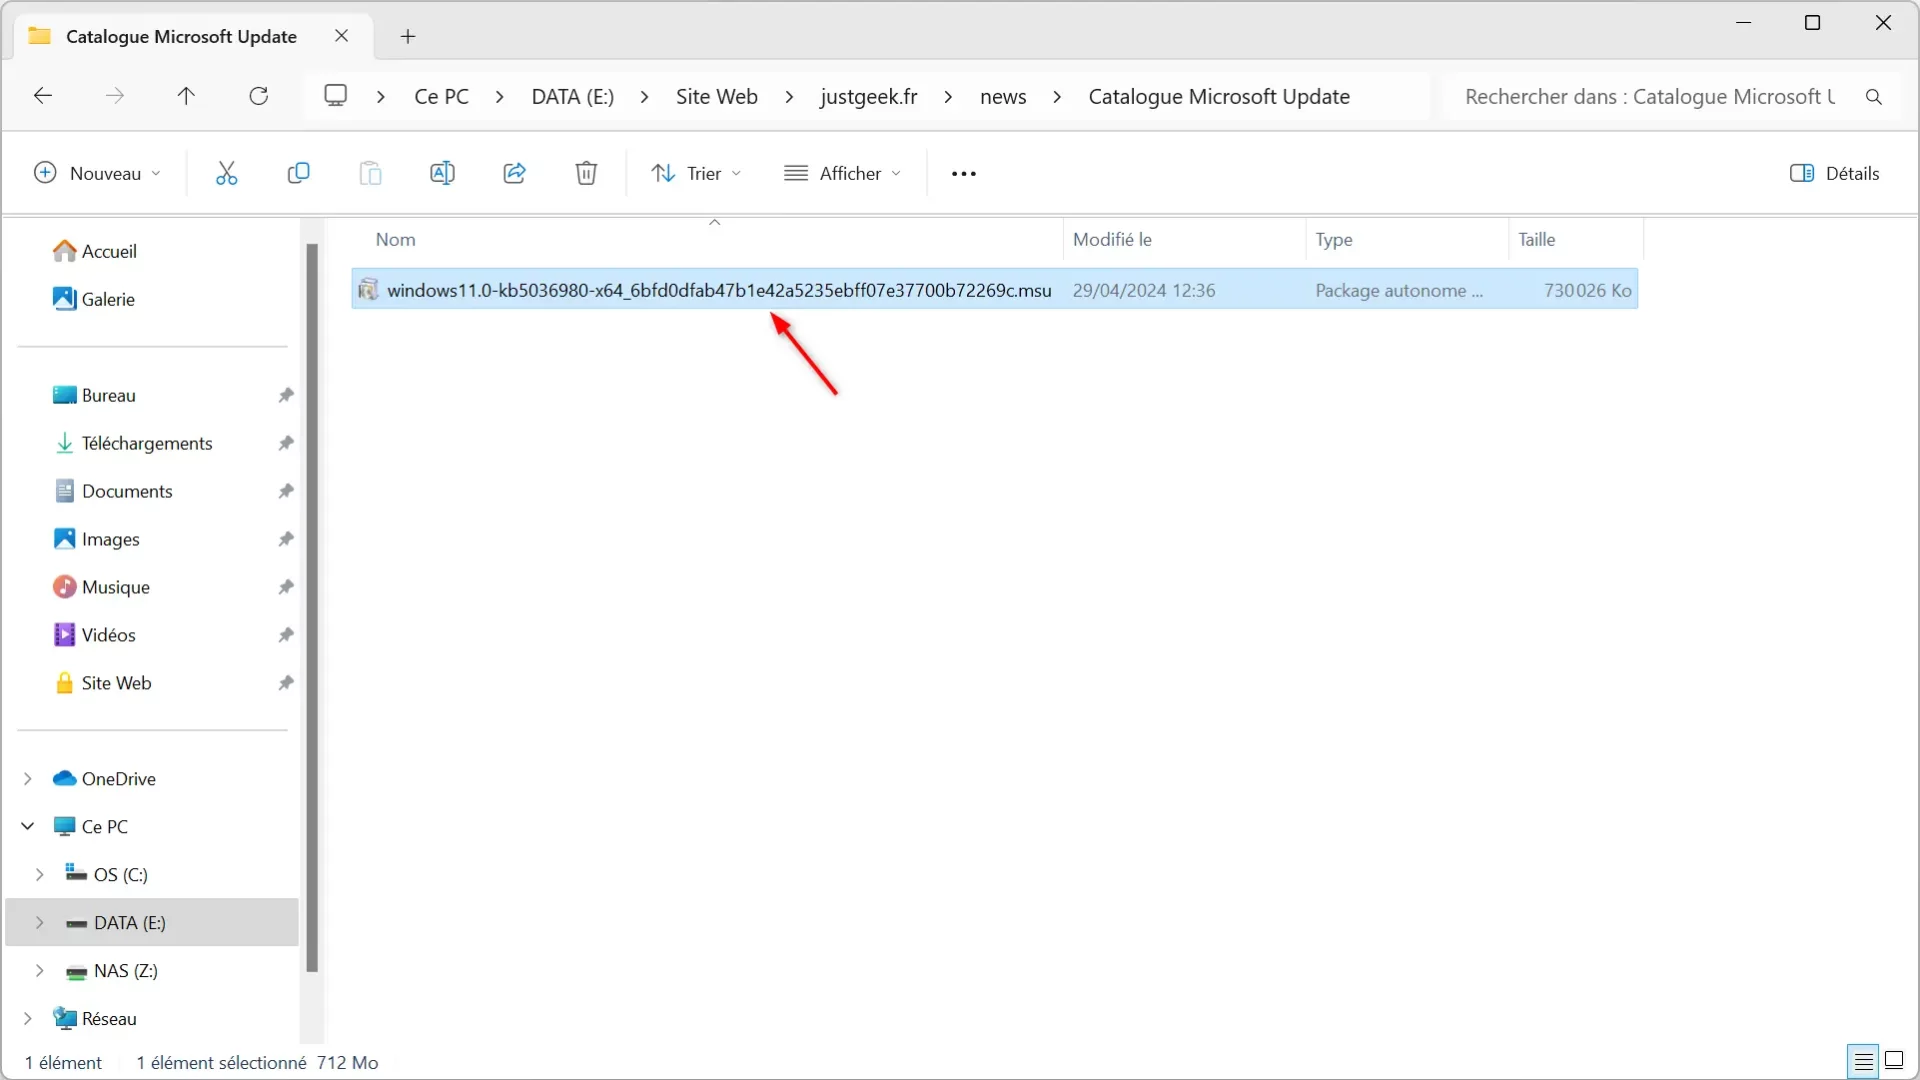Click news breadcrumb
Viewport: 1920px width, 1080px height.
point(1003,97)
